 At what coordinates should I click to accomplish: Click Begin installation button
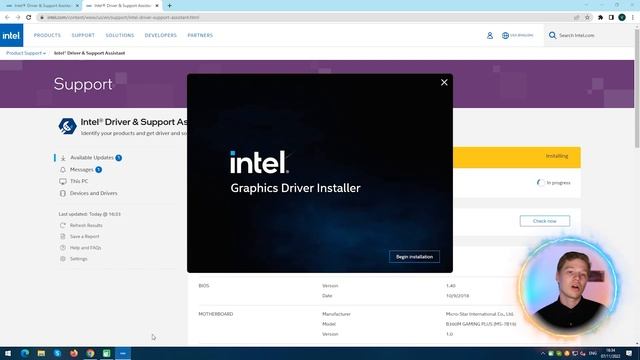[x=414, y=257]
